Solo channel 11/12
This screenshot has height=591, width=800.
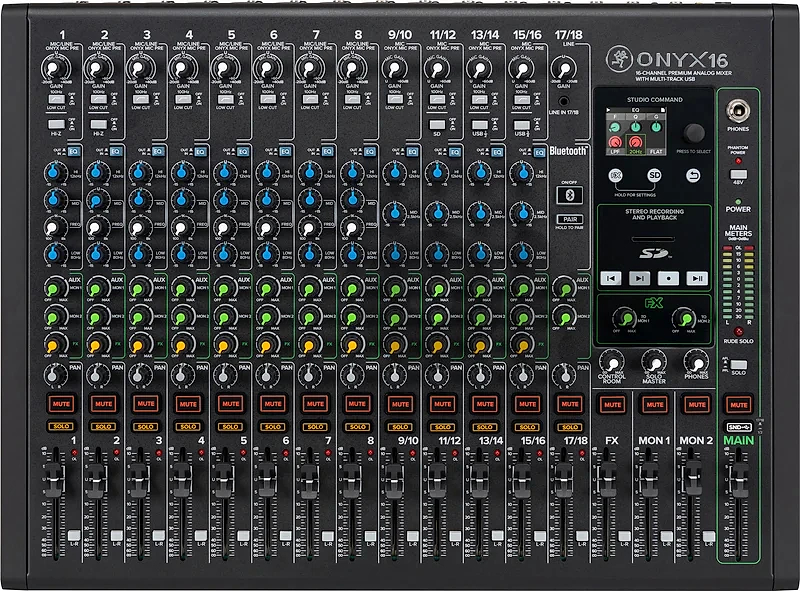tap(442, 426)
